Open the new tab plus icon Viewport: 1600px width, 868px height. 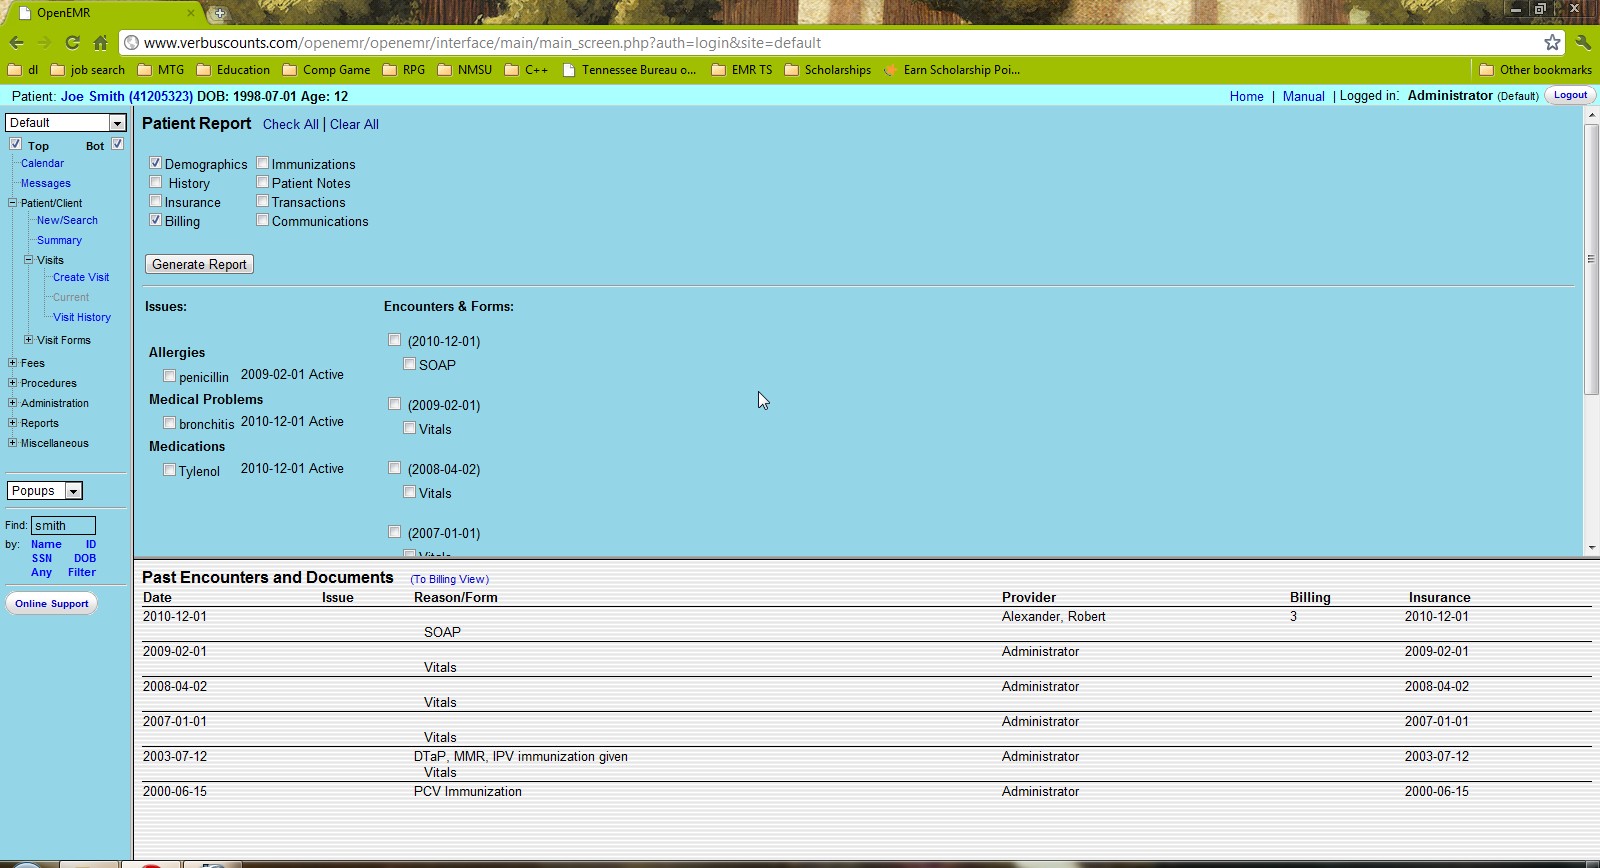[219, 13]
